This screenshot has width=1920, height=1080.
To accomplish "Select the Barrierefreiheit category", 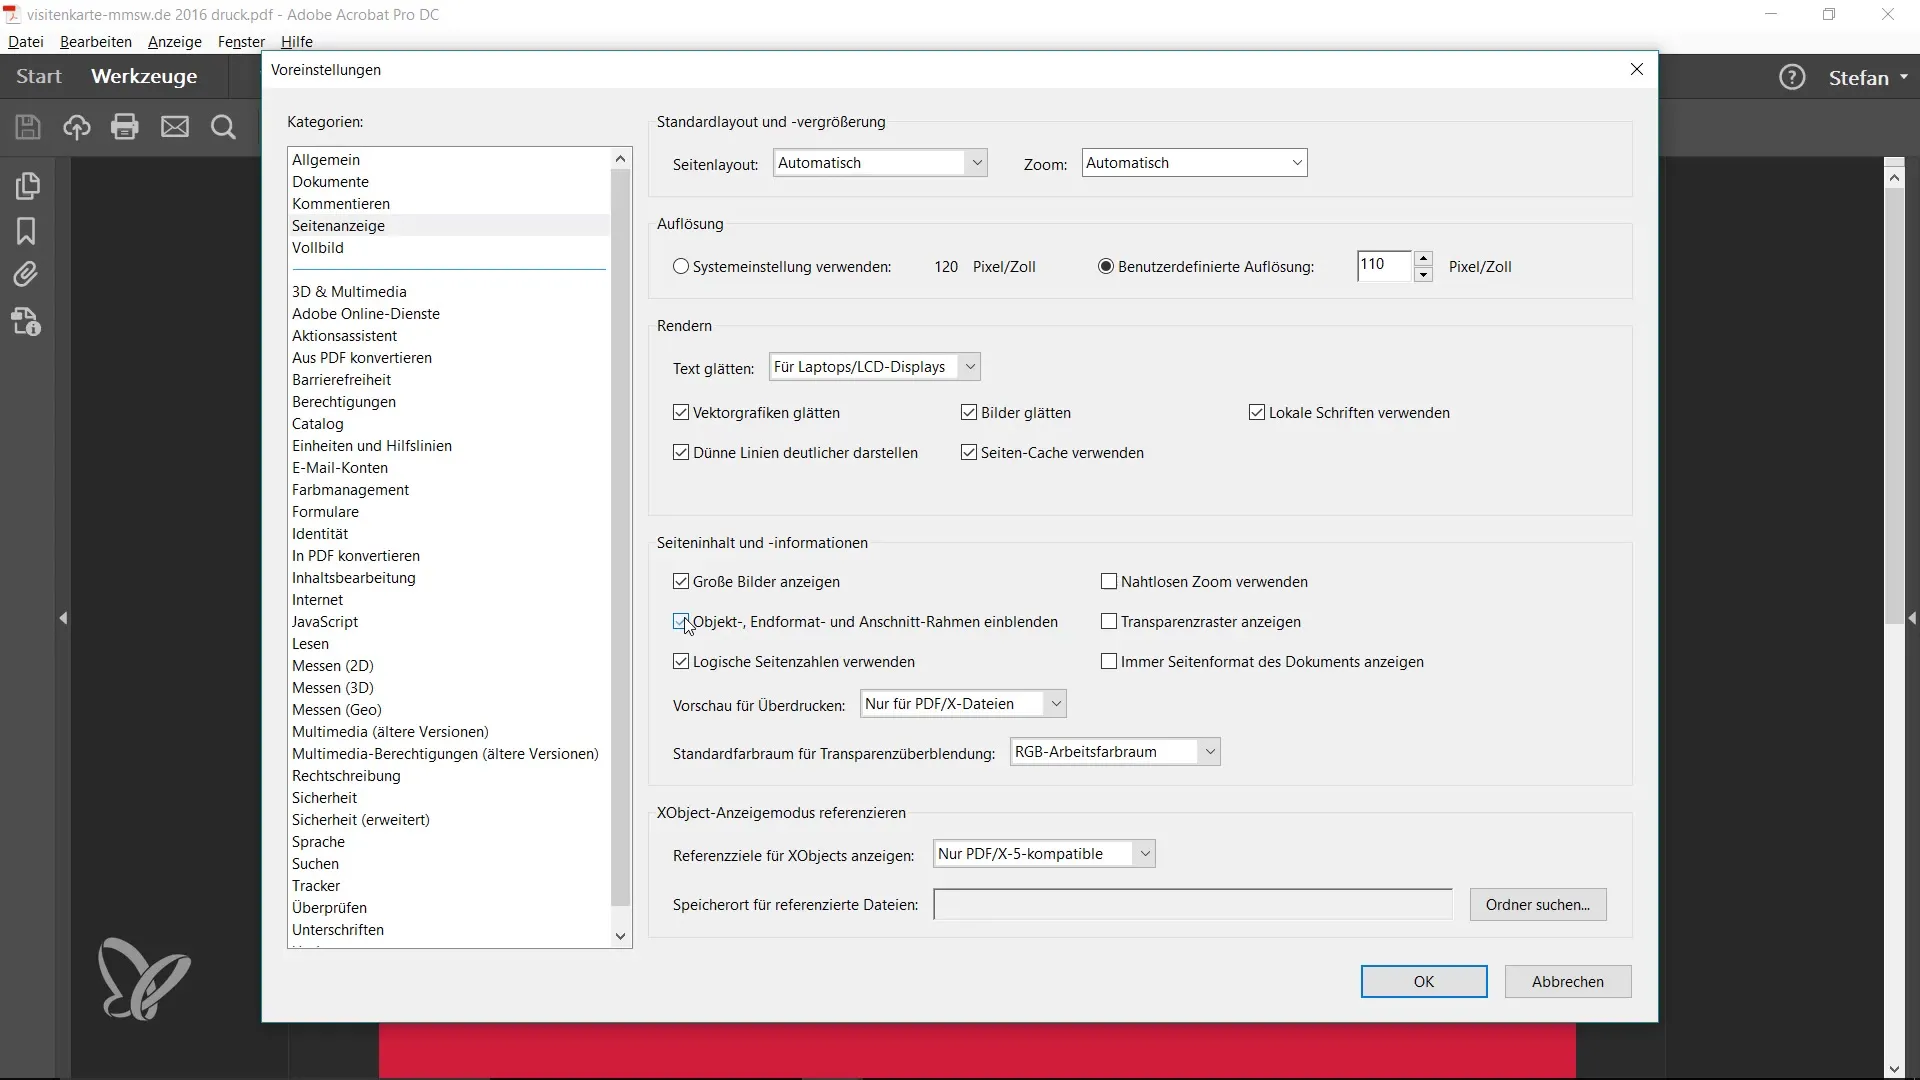I will click(x=341, y=380).
